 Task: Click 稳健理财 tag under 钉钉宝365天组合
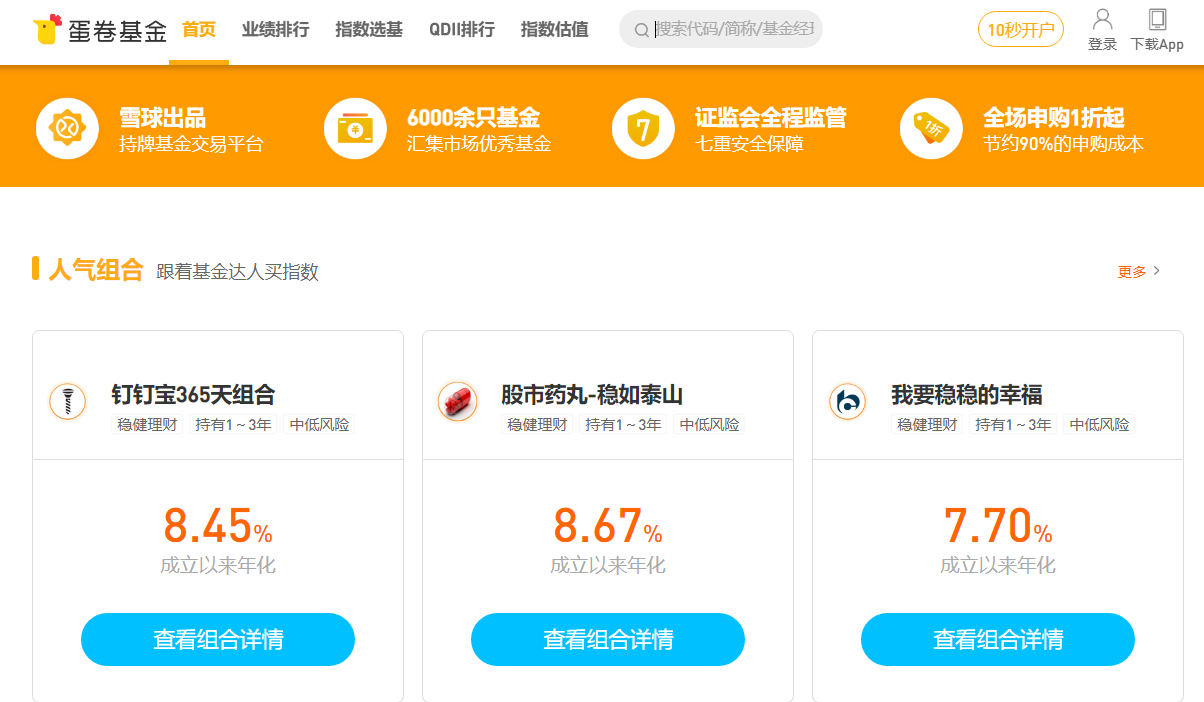click(147, 424)
